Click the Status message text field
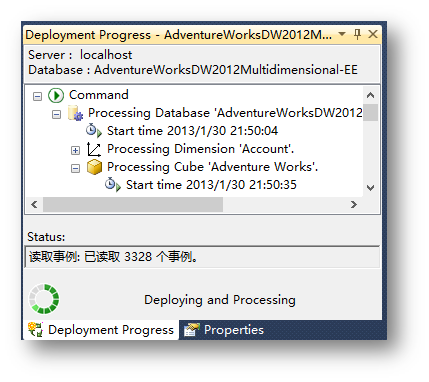Viewport: 429px width, 382px height. click(x=202, y=257)
